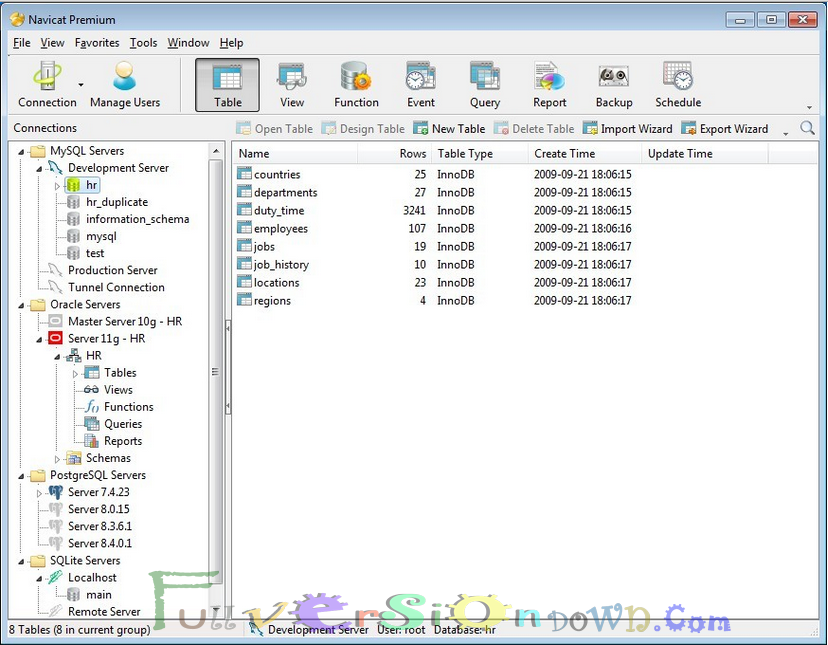828x645 pixels.
Task: Click the employees table icon
Action: point(244,228)
